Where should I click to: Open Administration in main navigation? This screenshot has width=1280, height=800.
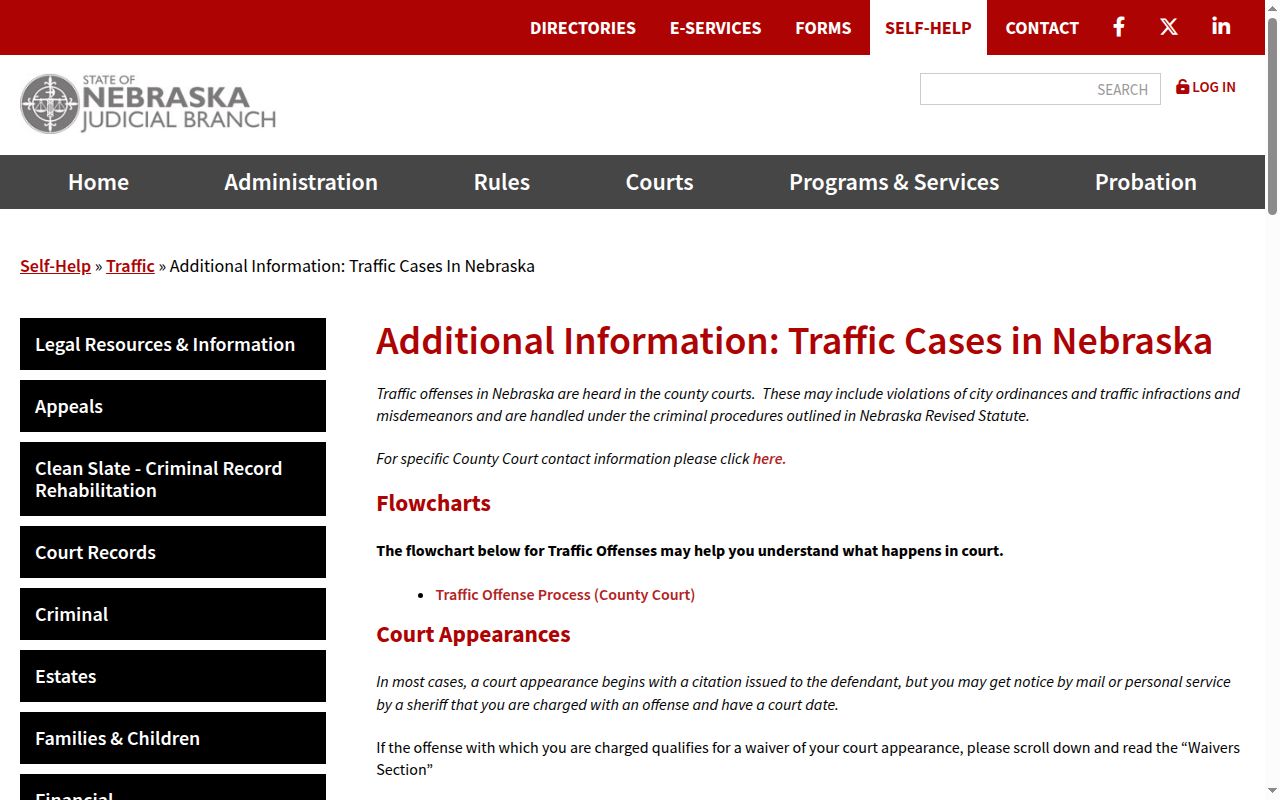point(301,182)
